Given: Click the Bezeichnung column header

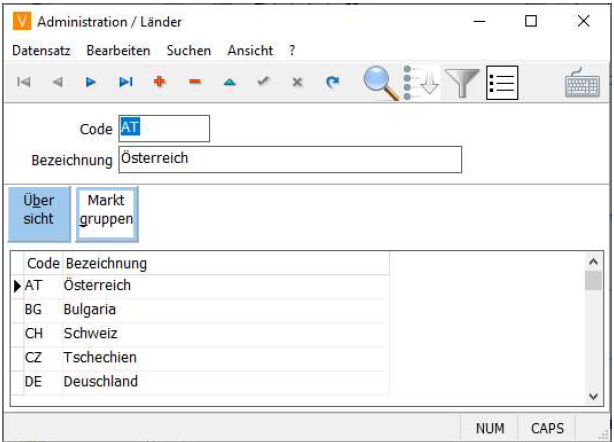Looking at the screenshot, I should (x=105, y=263).
